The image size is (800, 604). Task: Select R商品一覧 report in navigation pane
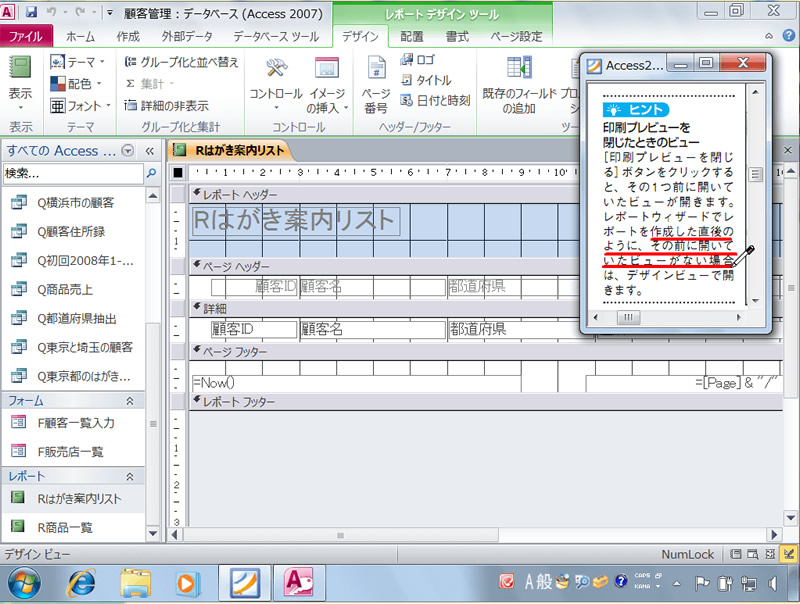point(65,527)
